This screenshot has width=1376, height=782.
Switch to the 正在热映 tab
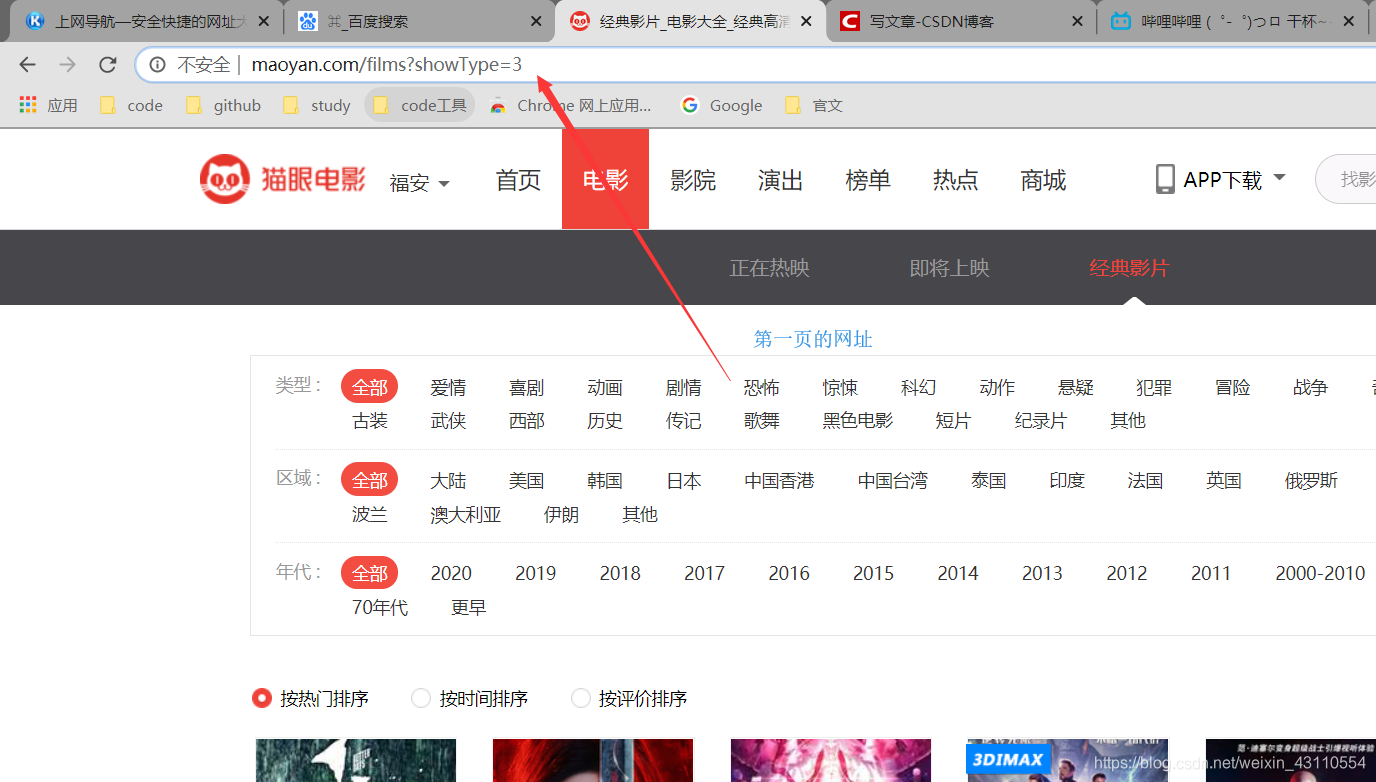coord(768,267)
